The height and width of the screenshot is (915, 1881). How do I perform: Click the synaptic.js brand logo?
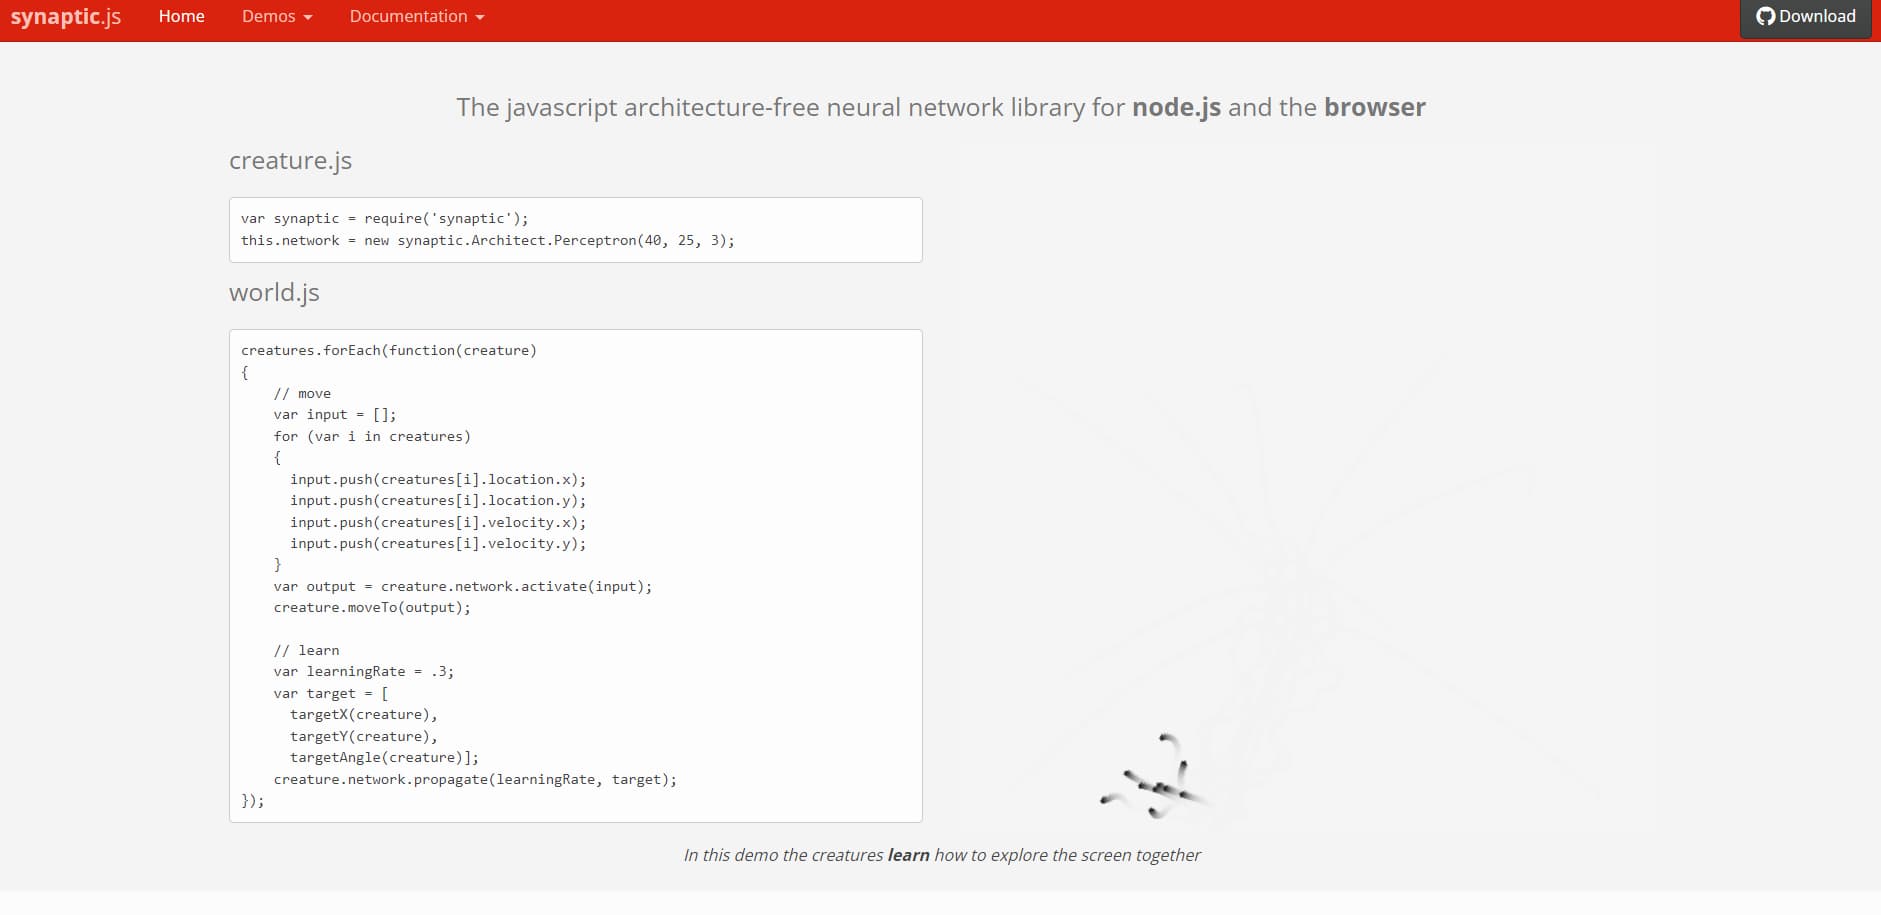pyautogui.click(x=64, y=16)
